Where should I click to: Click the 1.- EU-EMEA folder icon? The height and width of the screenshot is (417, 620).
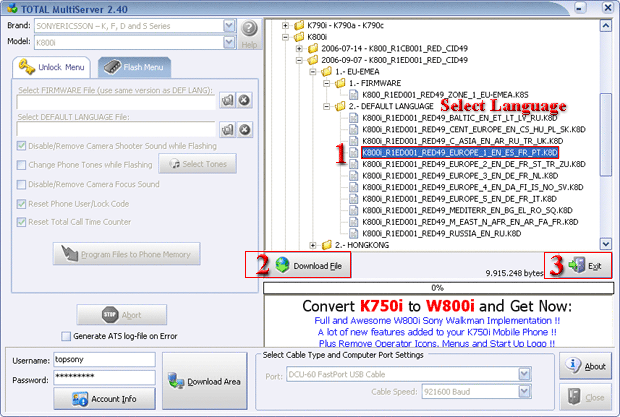[326, 72]
